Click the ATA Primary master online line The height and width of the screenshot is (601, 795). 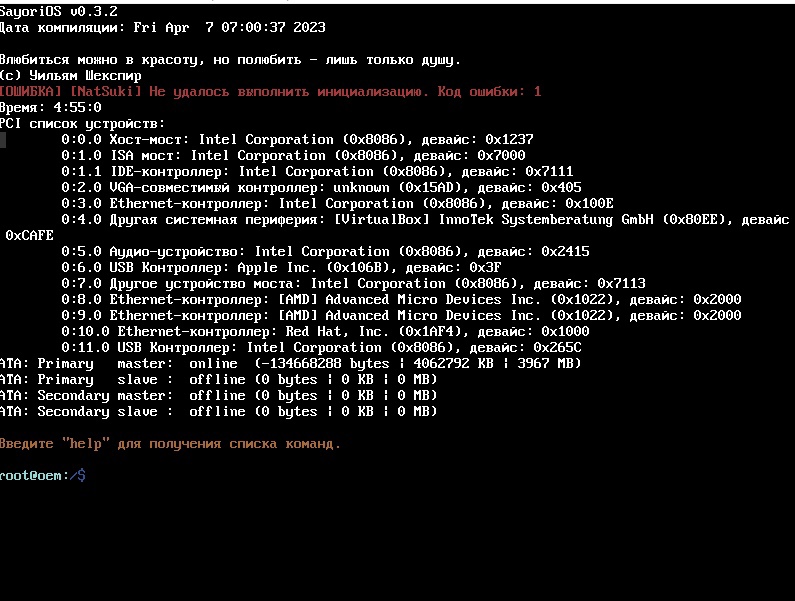tap(290, 363)
